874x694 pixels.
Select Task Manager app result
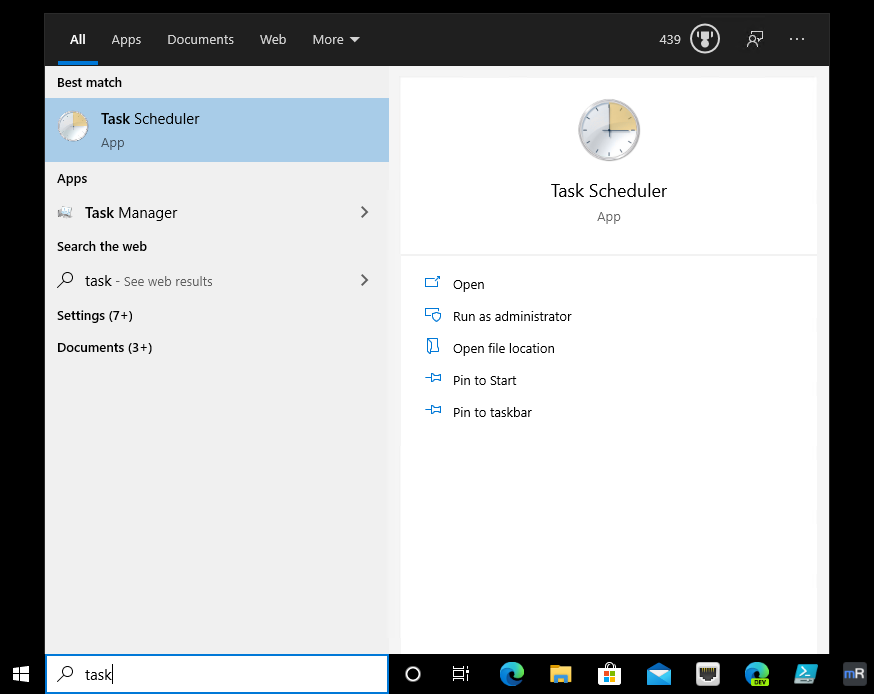(217, 212)
